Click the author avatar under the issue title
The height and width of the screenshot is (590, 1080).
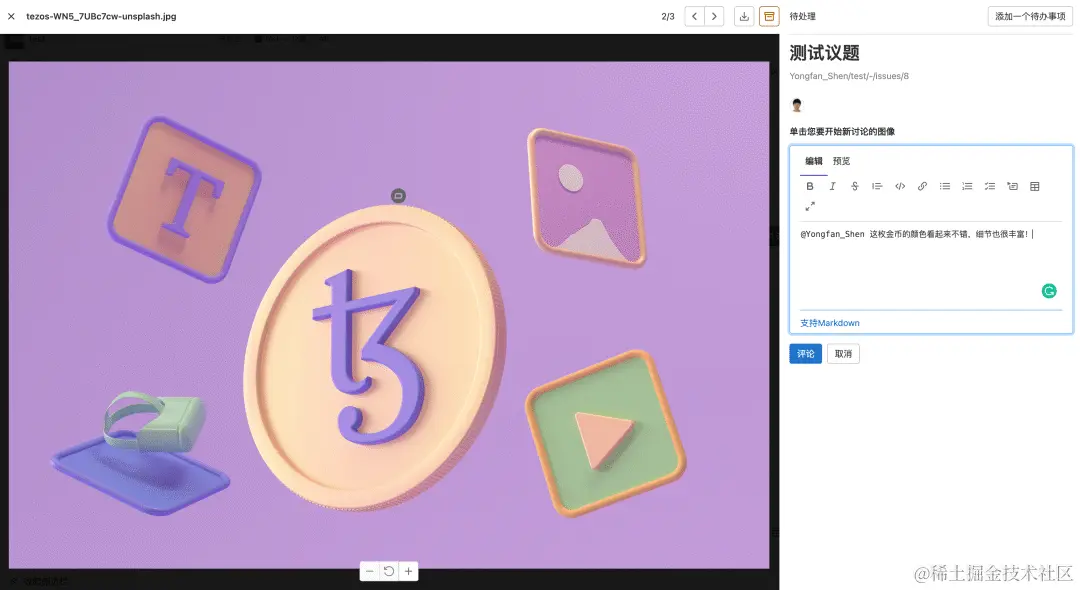(x=797, y=105)
